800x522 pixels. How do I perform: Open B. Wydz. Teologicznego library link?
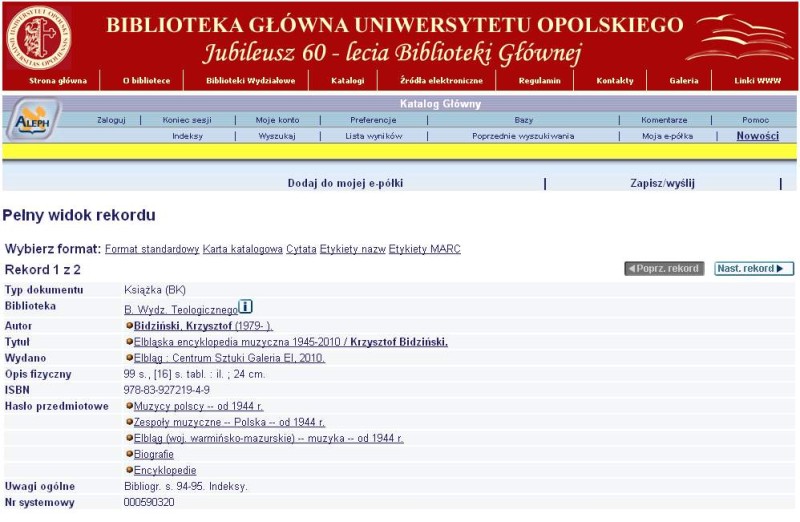(181, 310)
